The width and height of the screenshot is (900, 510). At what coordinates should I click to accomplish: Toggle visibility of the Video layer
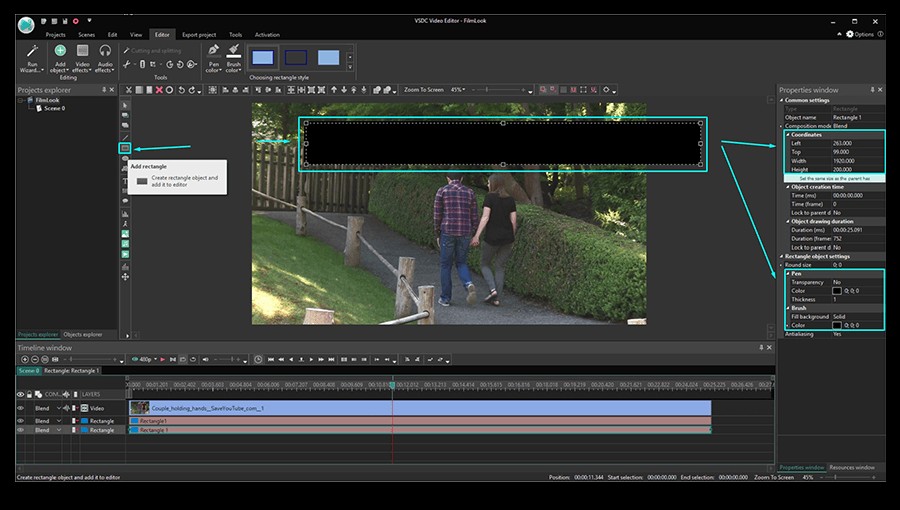[x=21, y=408]
